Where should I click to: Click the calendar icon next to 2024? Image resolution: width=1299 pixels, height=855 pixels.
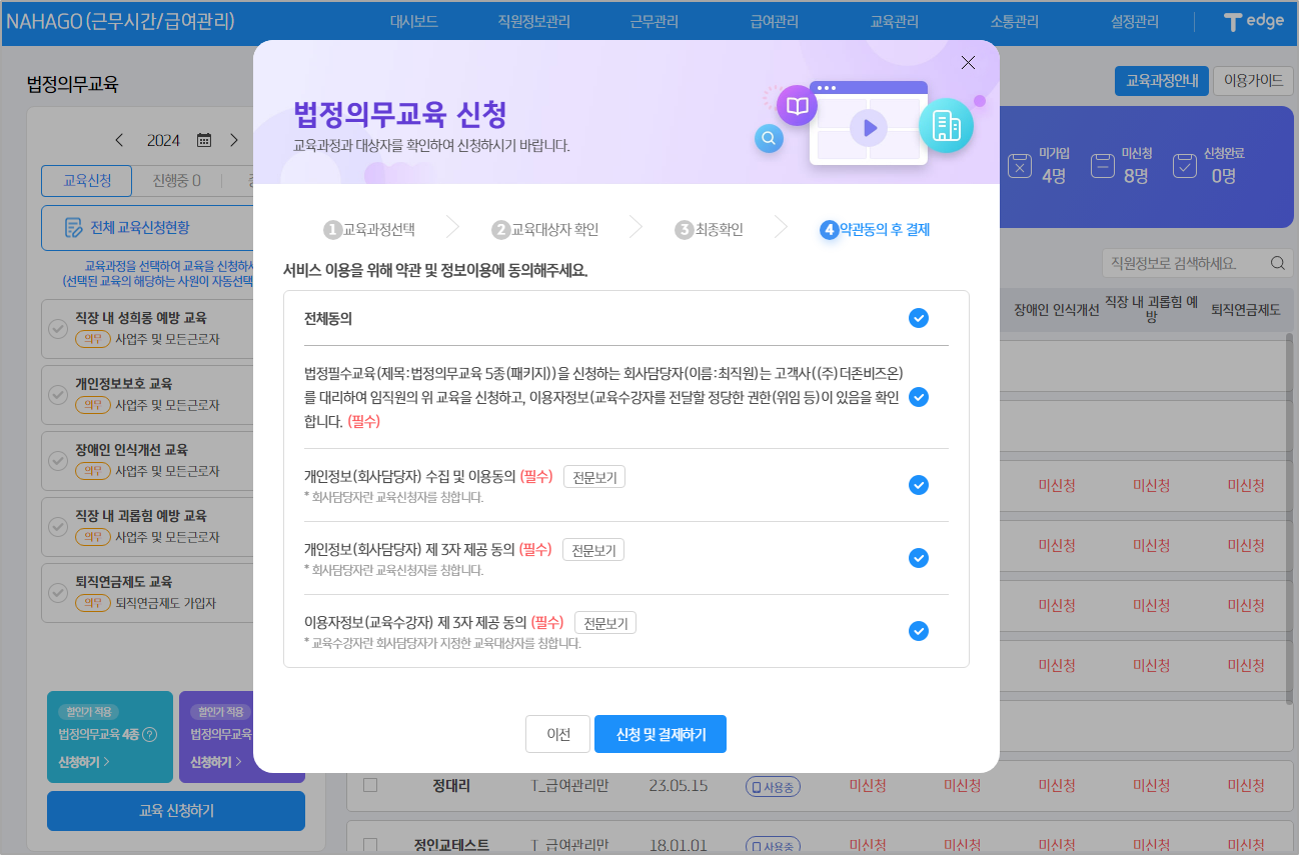pos(204,140)
